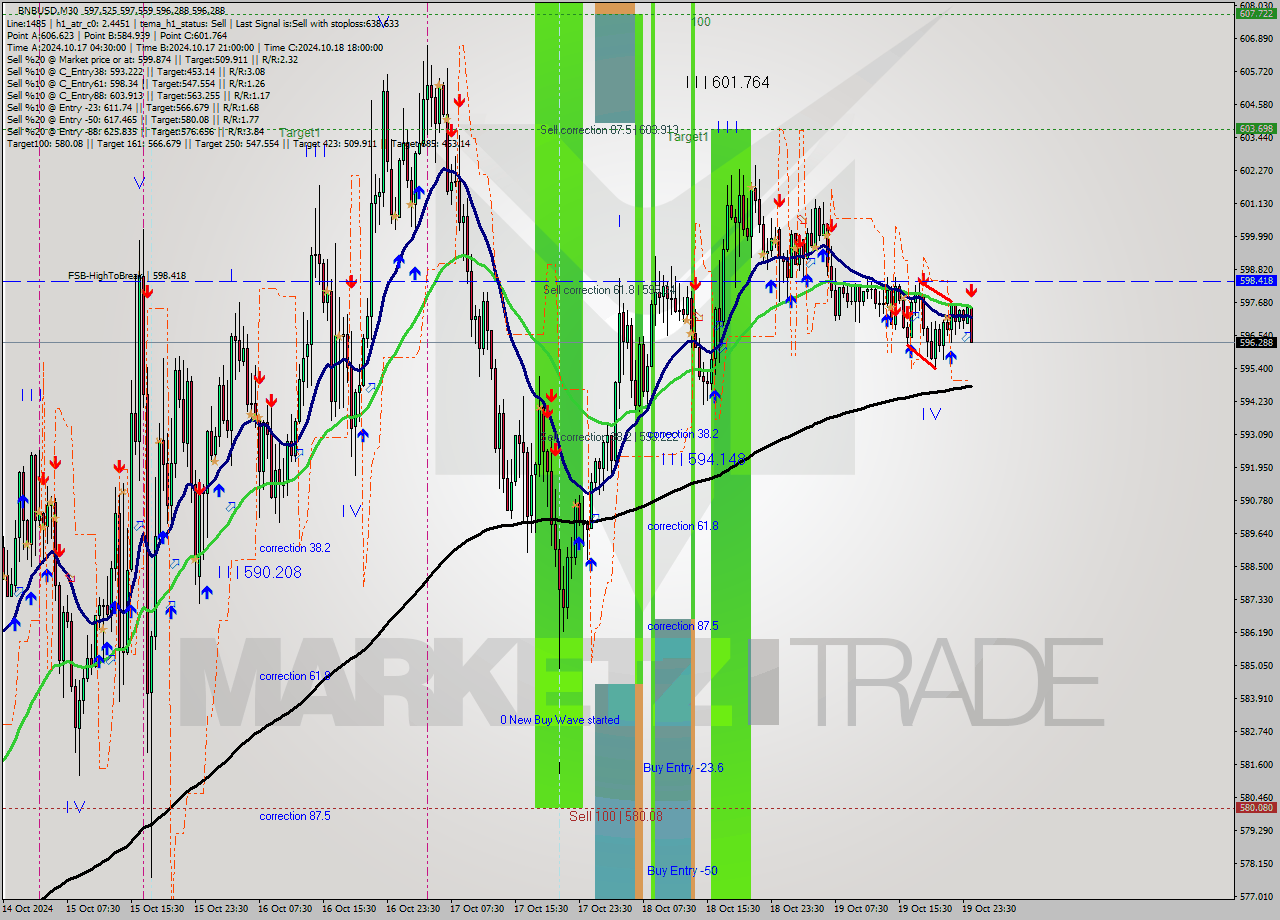Screen dimensions: 1280x920
Task: Click the '16 Oct 07:30' time label
Action: [285, 909]
